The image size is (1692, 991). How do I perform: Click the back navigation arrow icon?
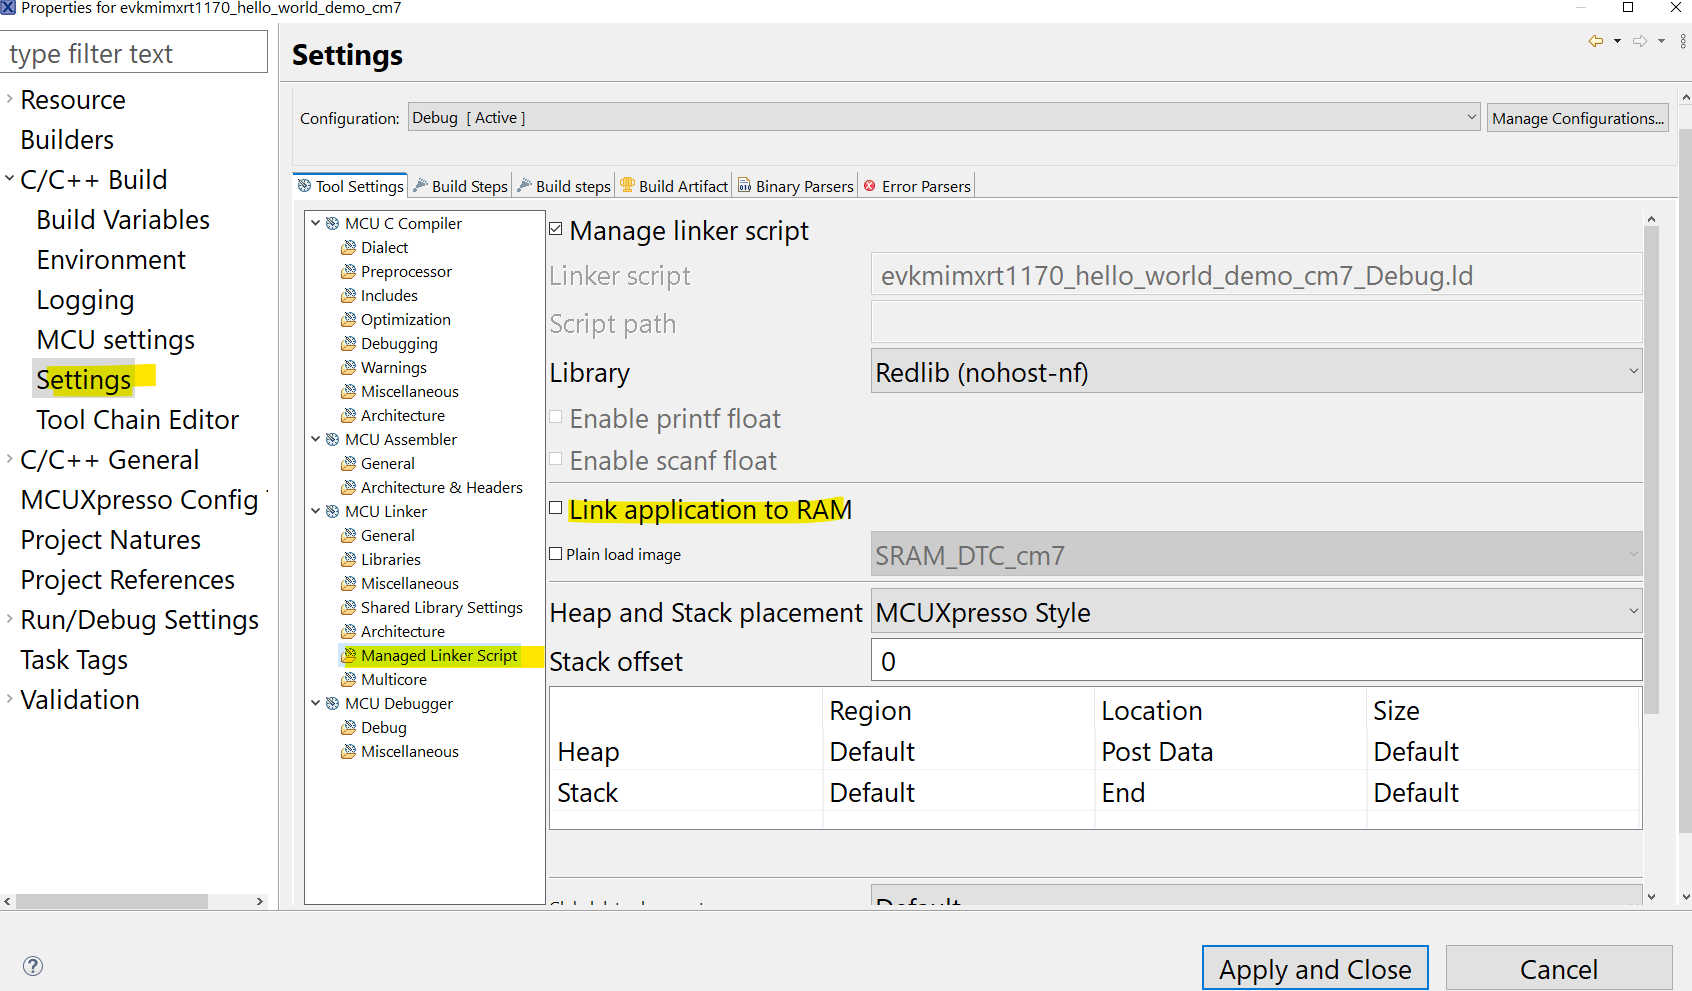(1596, 41)
